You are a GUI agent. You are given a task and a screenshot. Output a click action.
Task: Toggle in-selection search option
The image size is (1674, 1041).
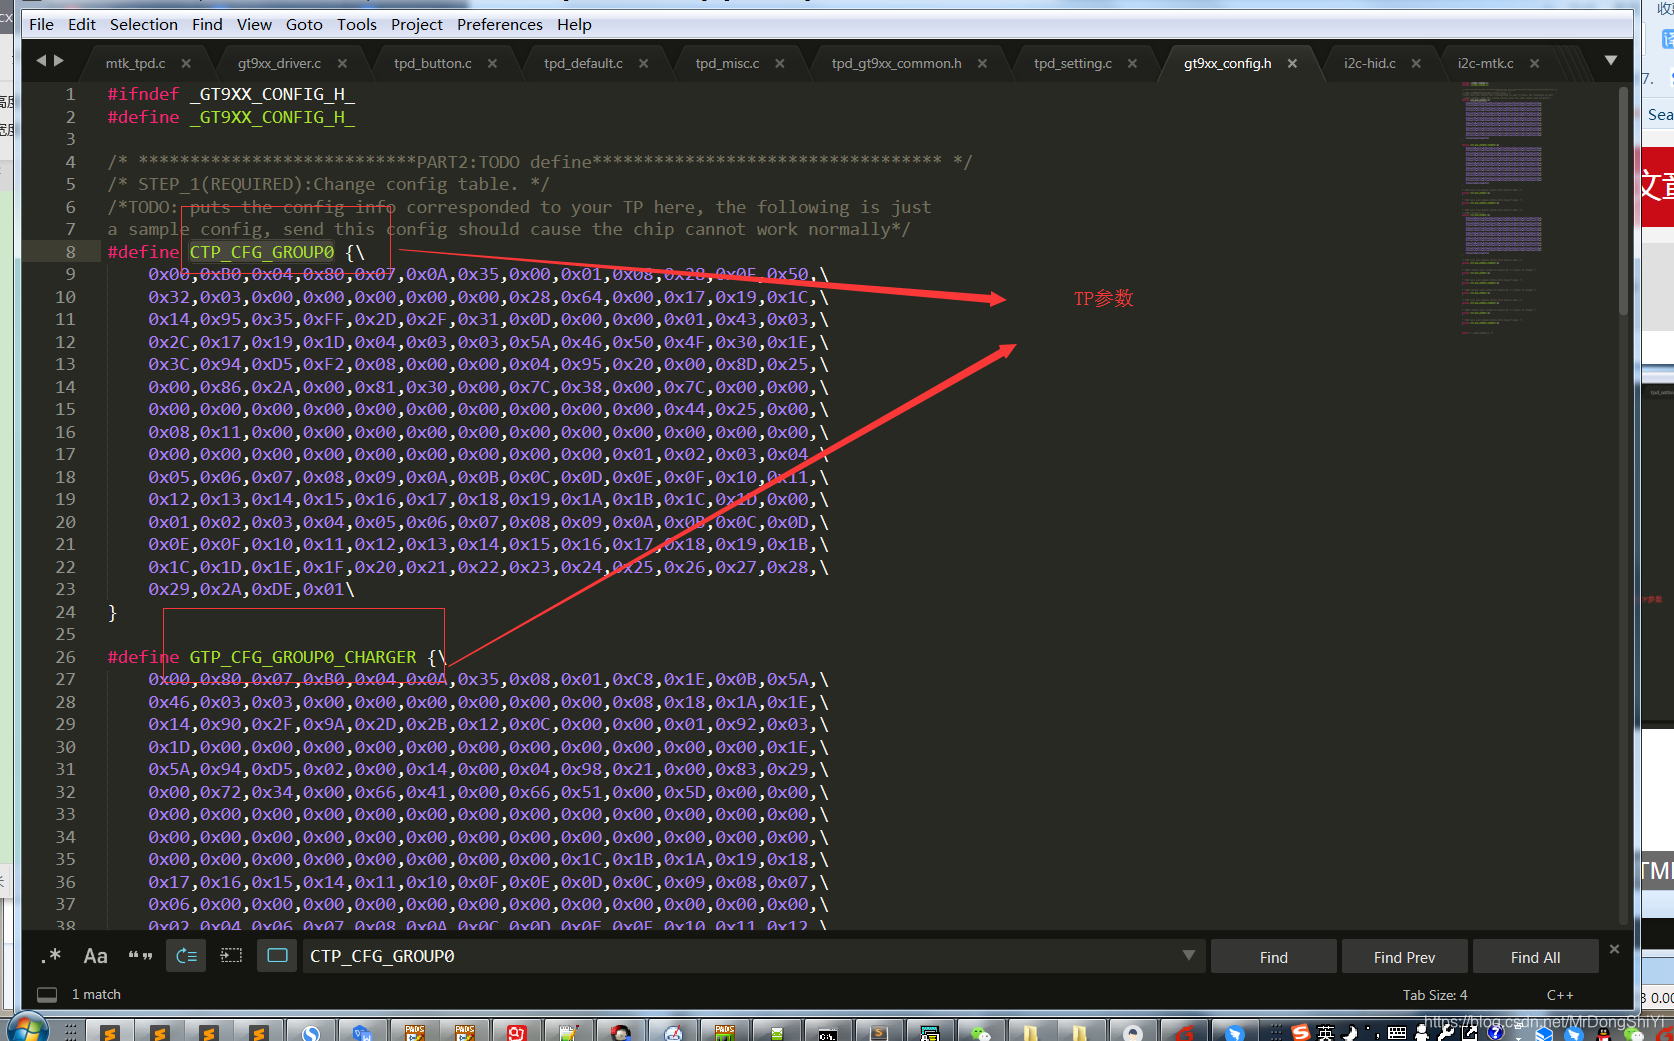(231, 956)
